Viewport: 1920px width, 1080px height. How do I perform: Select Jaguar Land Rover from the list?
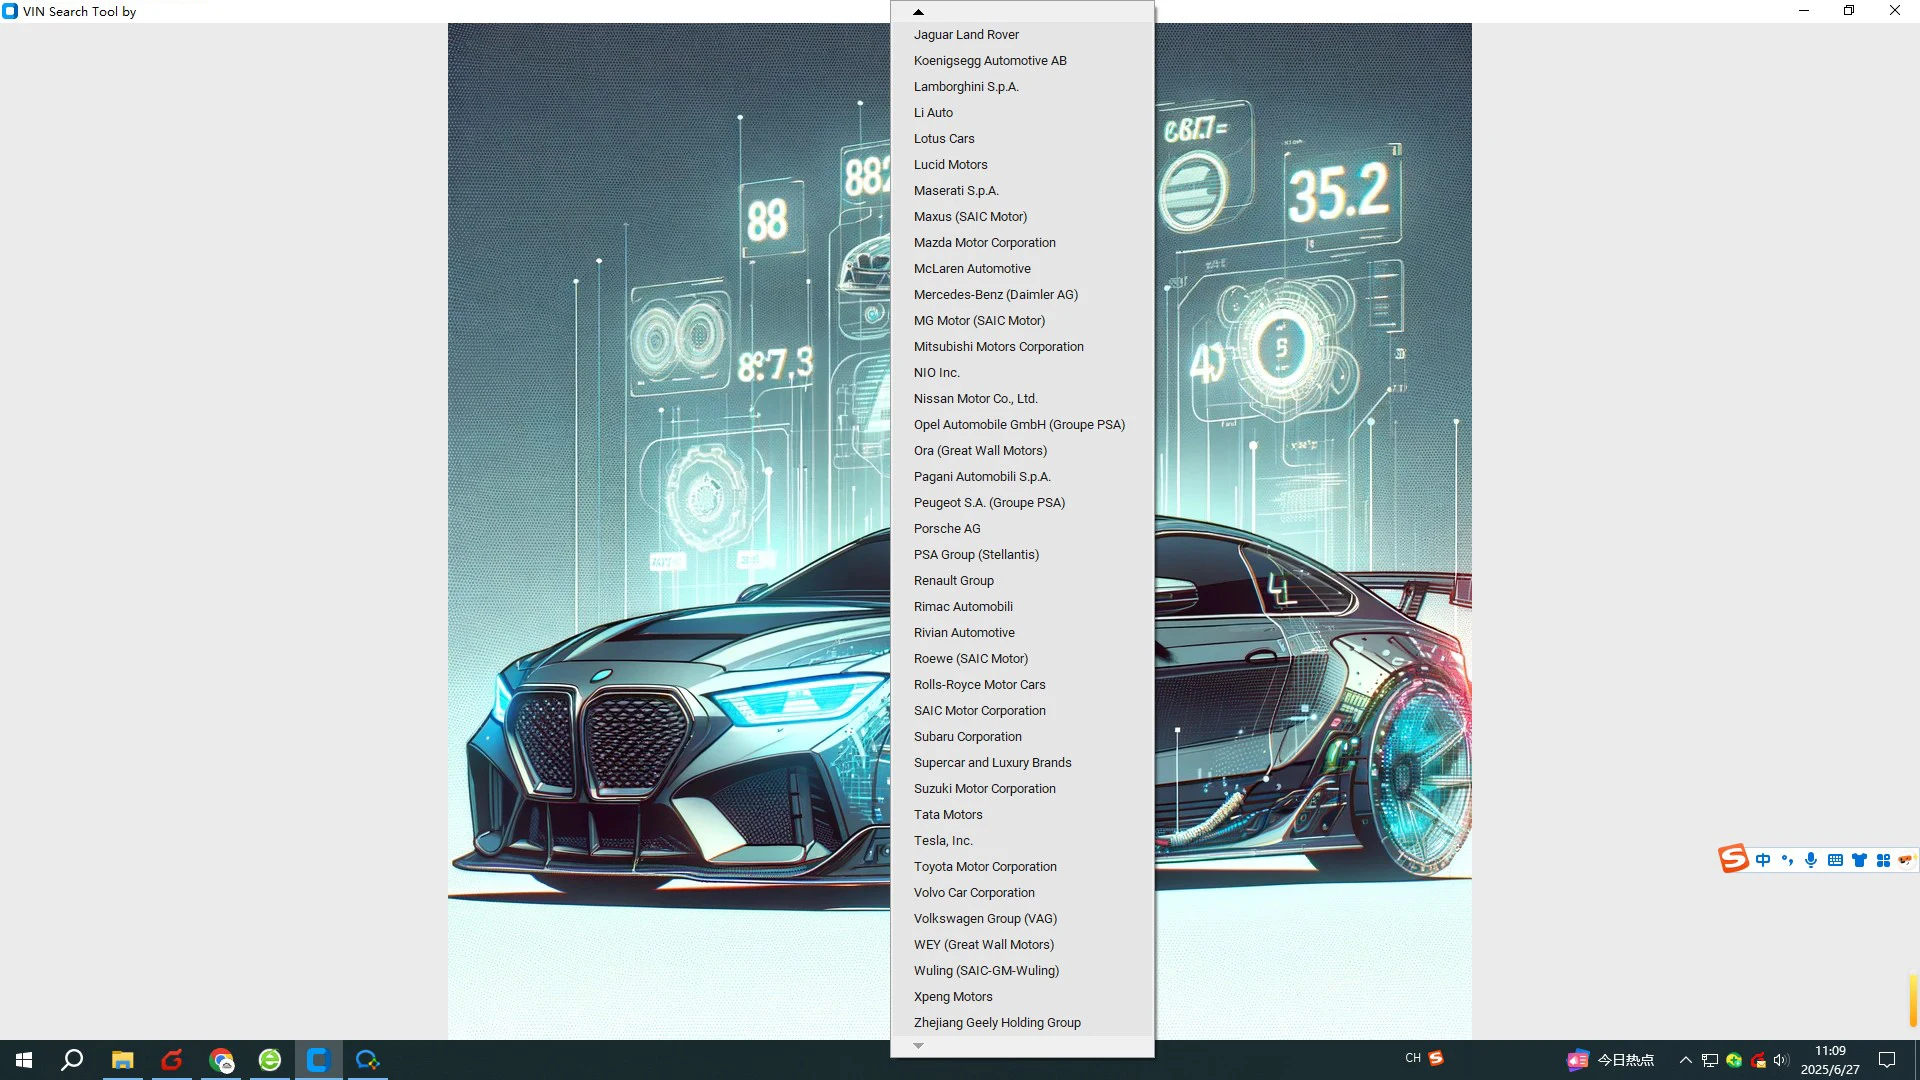(1022, 35)
